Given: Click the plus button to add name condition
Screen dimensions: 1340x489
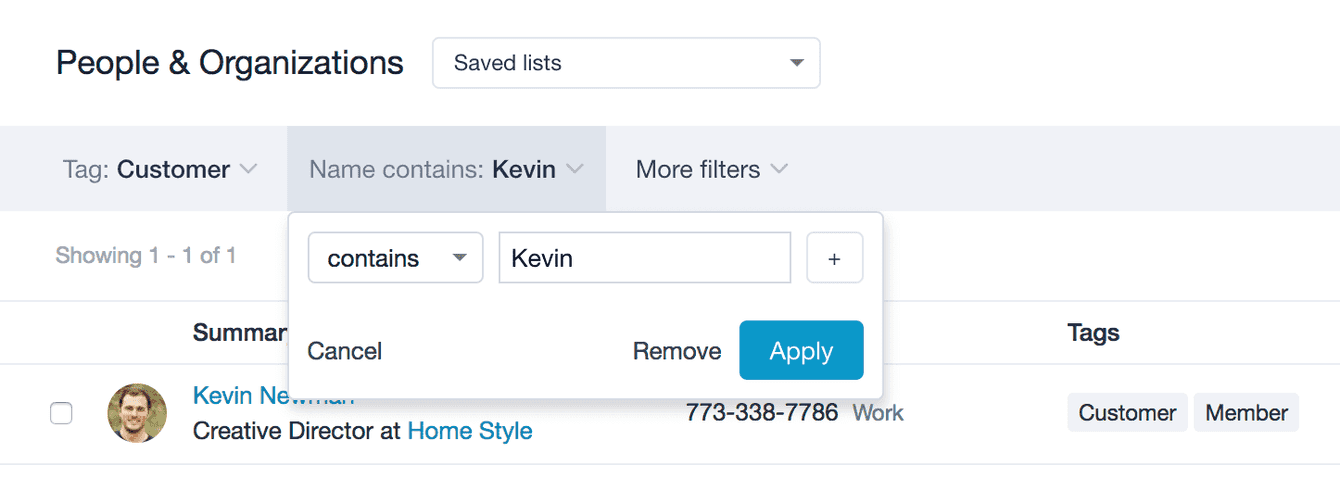Looking at the screenshot, I should tap(835, 258).
